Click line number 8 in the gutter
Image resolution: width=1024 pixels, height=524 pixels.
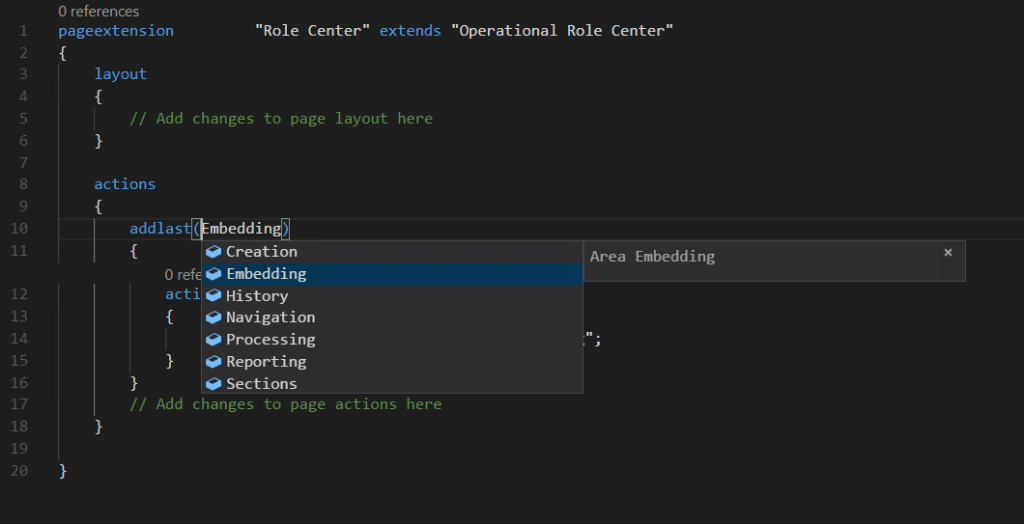(x=23, y=184)
